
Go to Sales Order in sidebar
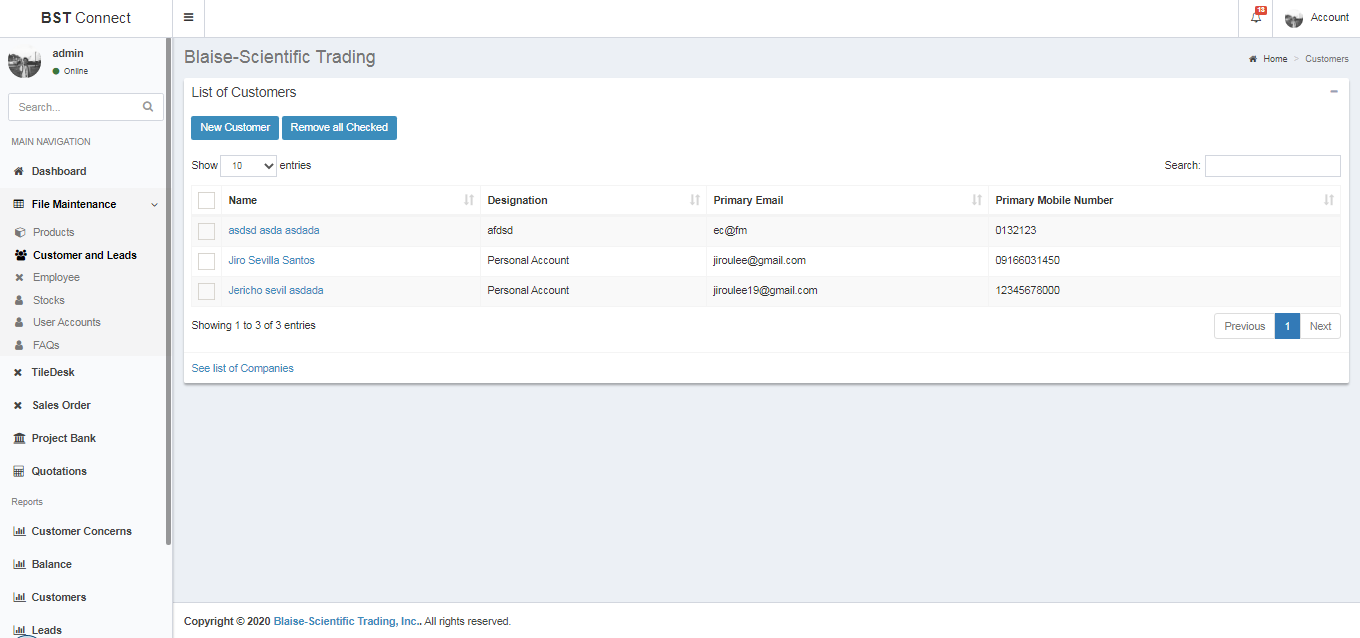coord(61,405)
